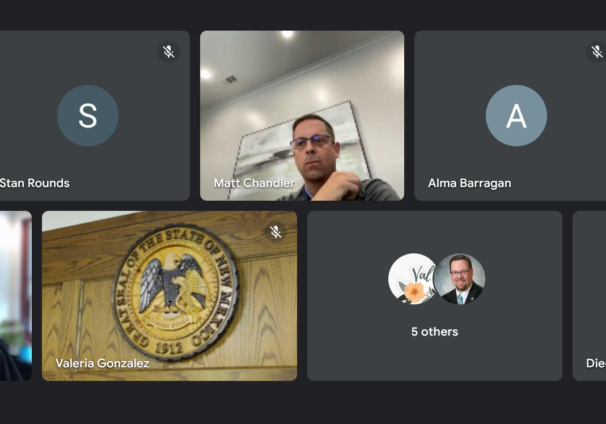Image resolution: width=606 pixels, height=424 pixels.
Task: Select the cut-off video tile beside Valeria
Action: (16, 296)
